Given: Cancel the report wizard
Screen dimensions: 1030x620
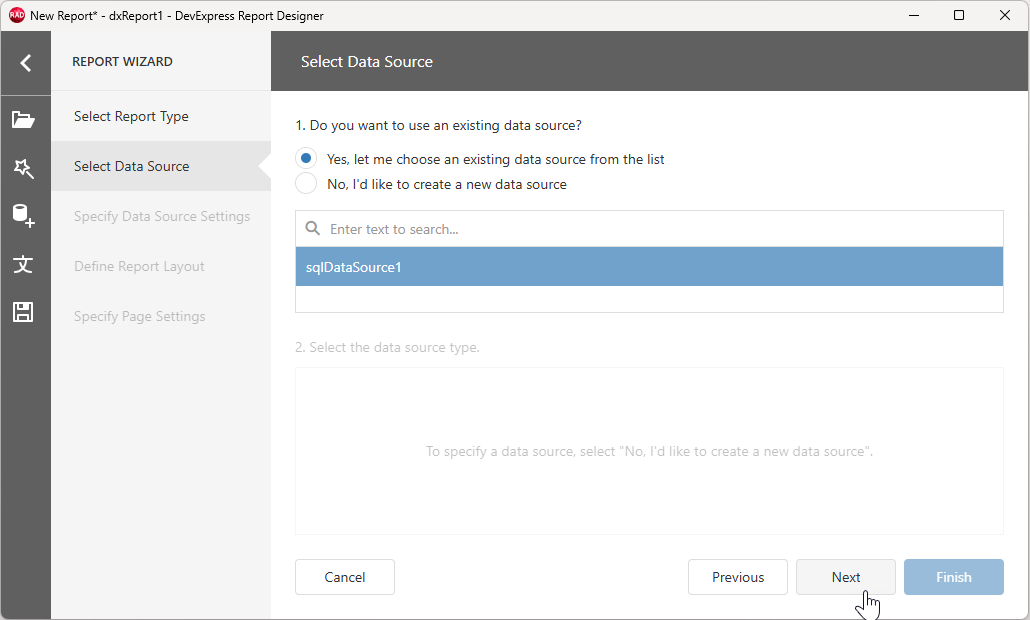Looking at the screenshot, I should pos(344,577).
